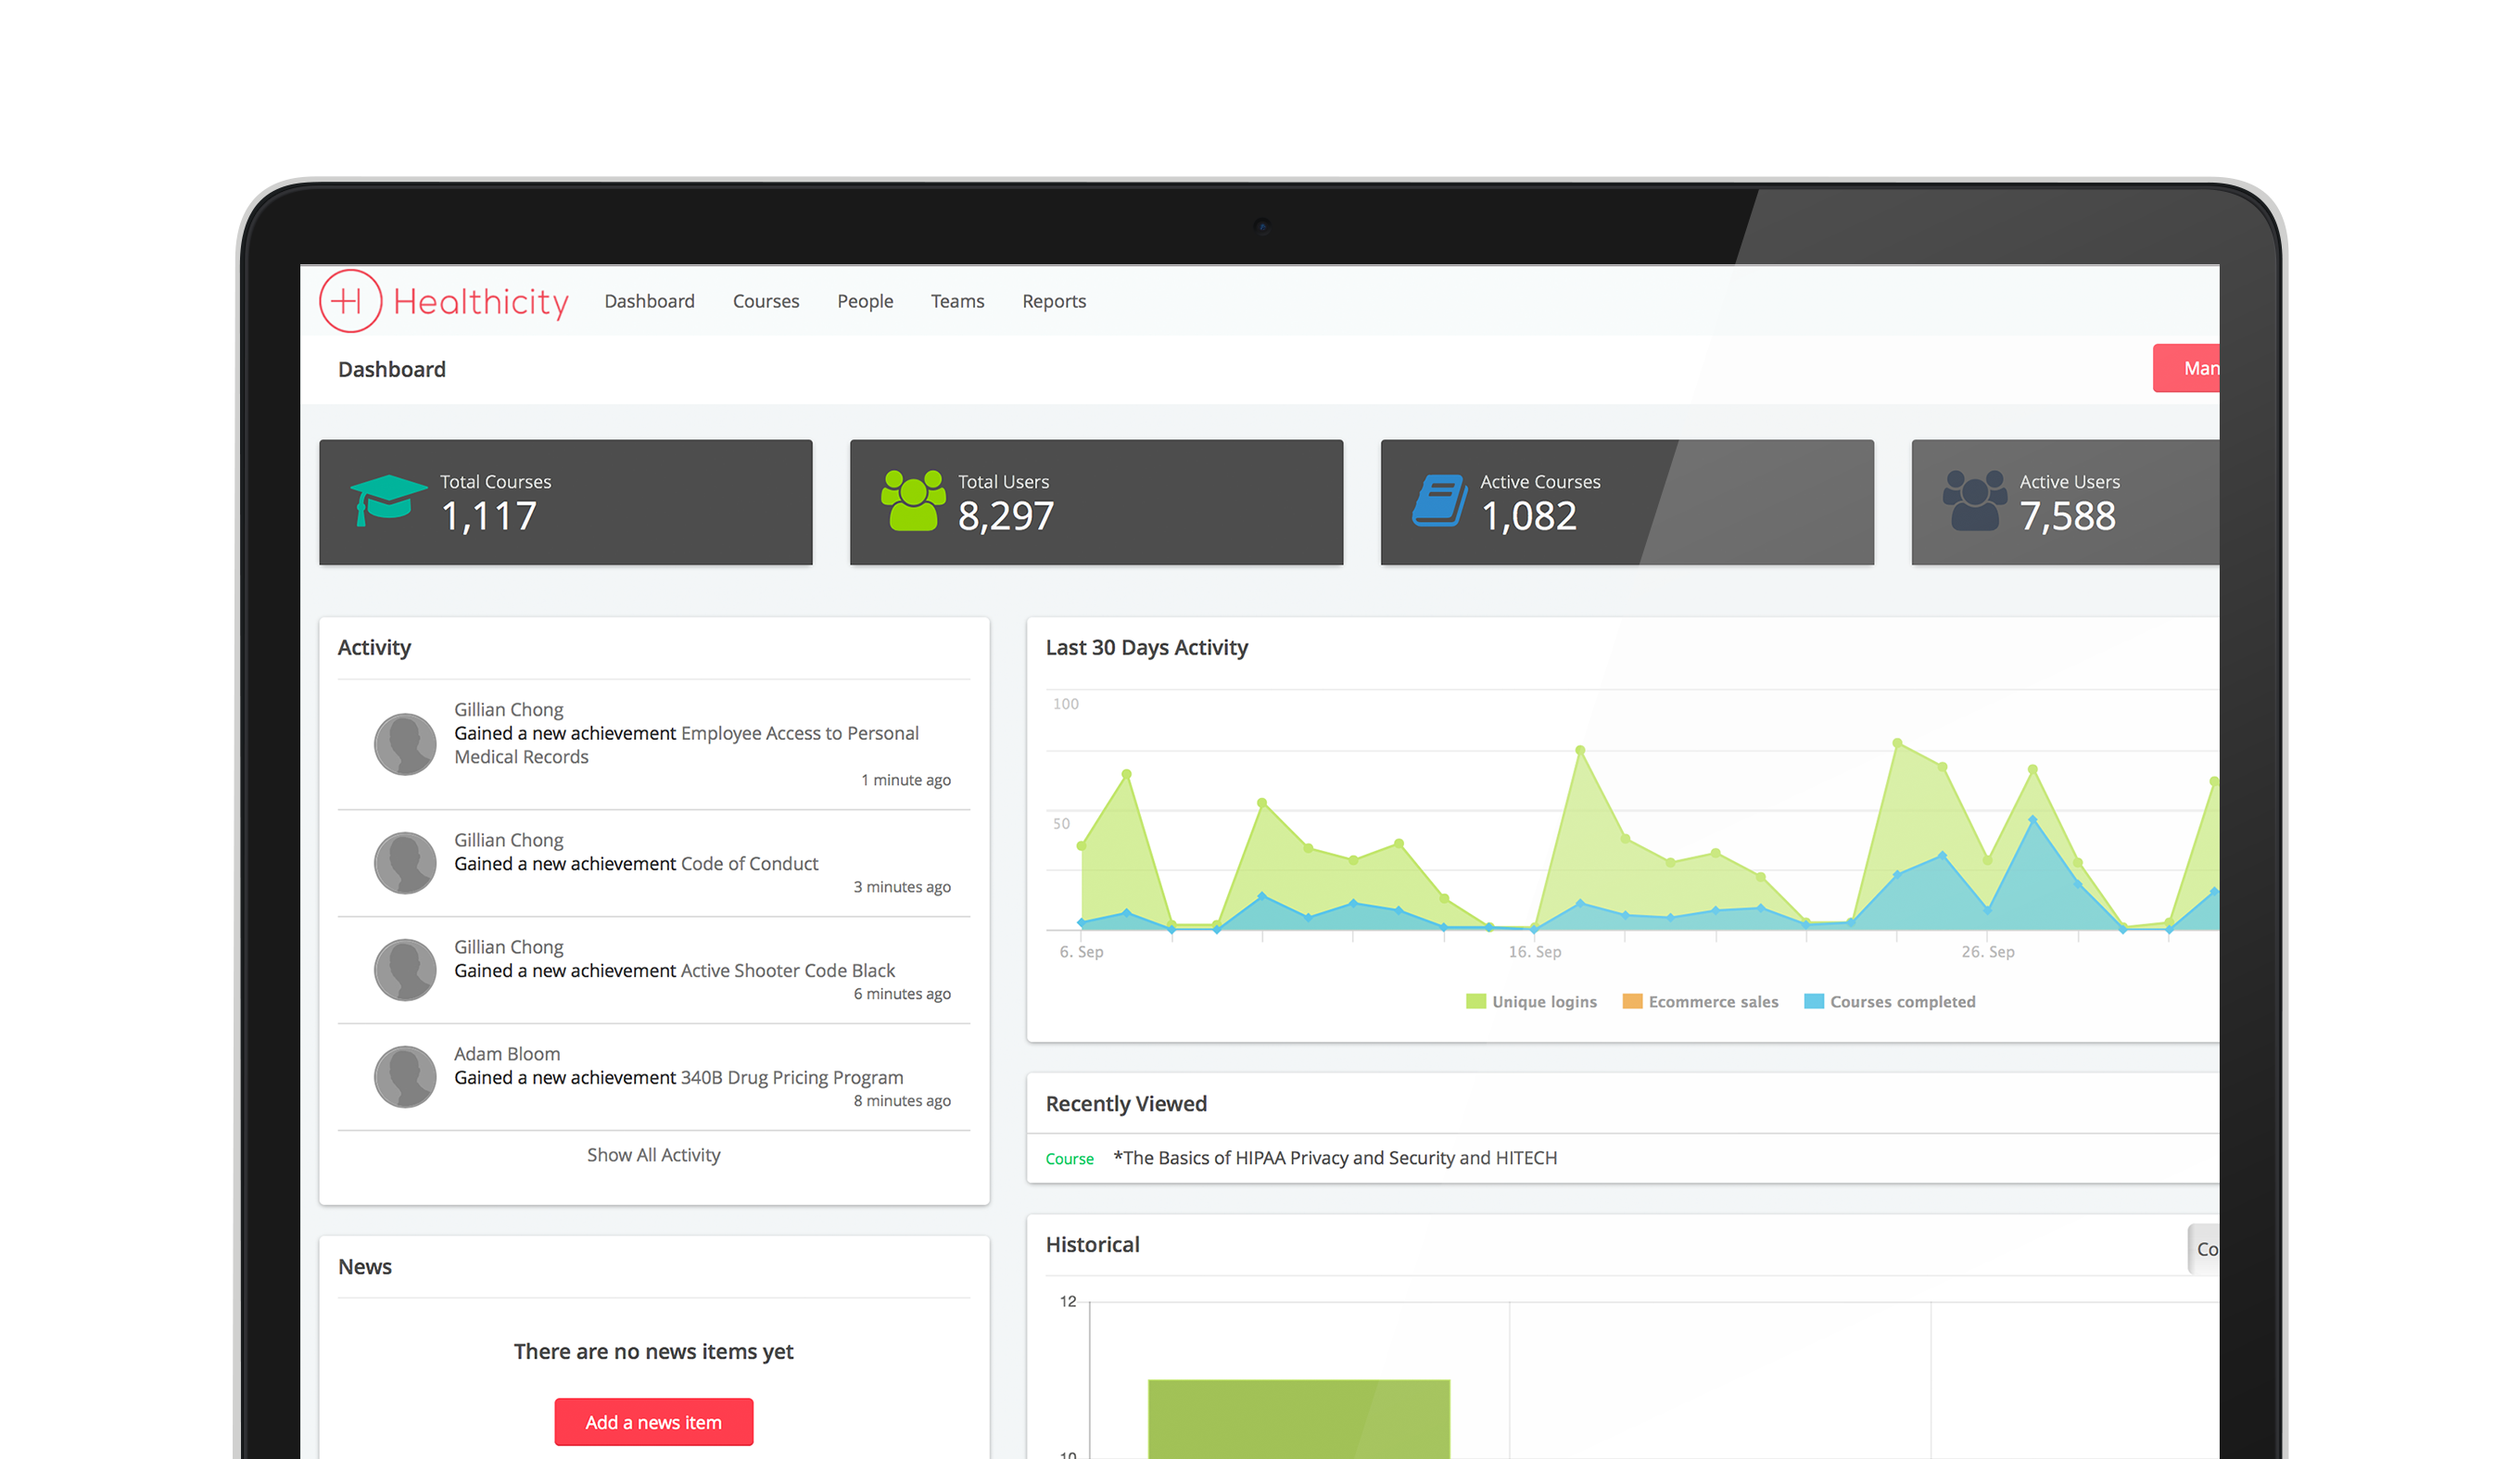Click the blue Active Courses book icon
Image resolution: width=2520 pixels, height=1459 pixels.
[x=1439, y=500]
